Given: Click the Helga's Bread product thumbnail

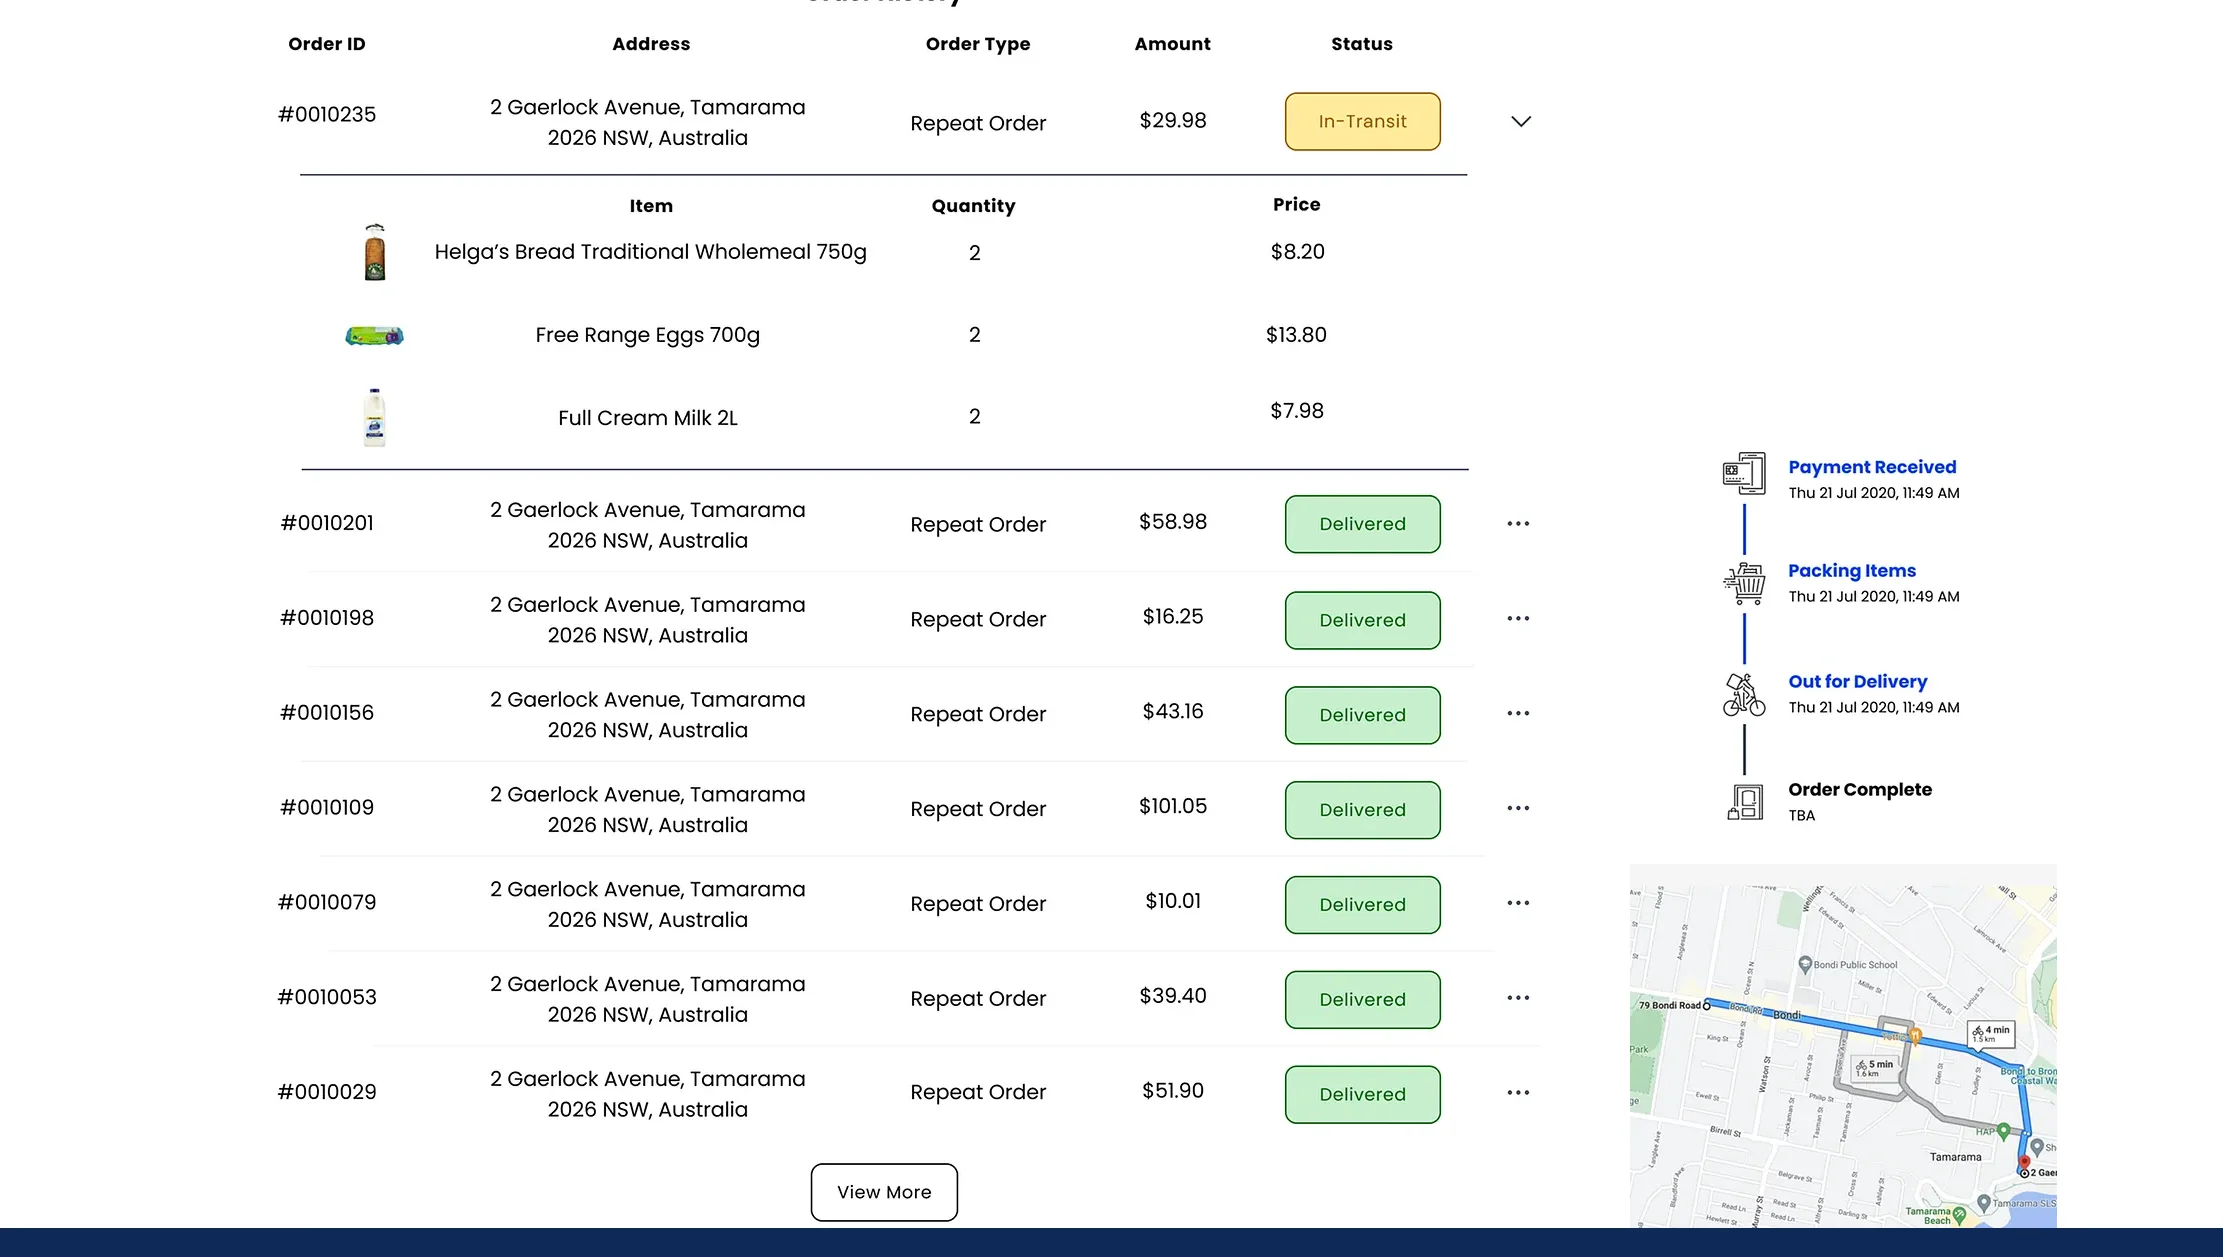Looking at the screenshot, I should [x=374, y=252].
